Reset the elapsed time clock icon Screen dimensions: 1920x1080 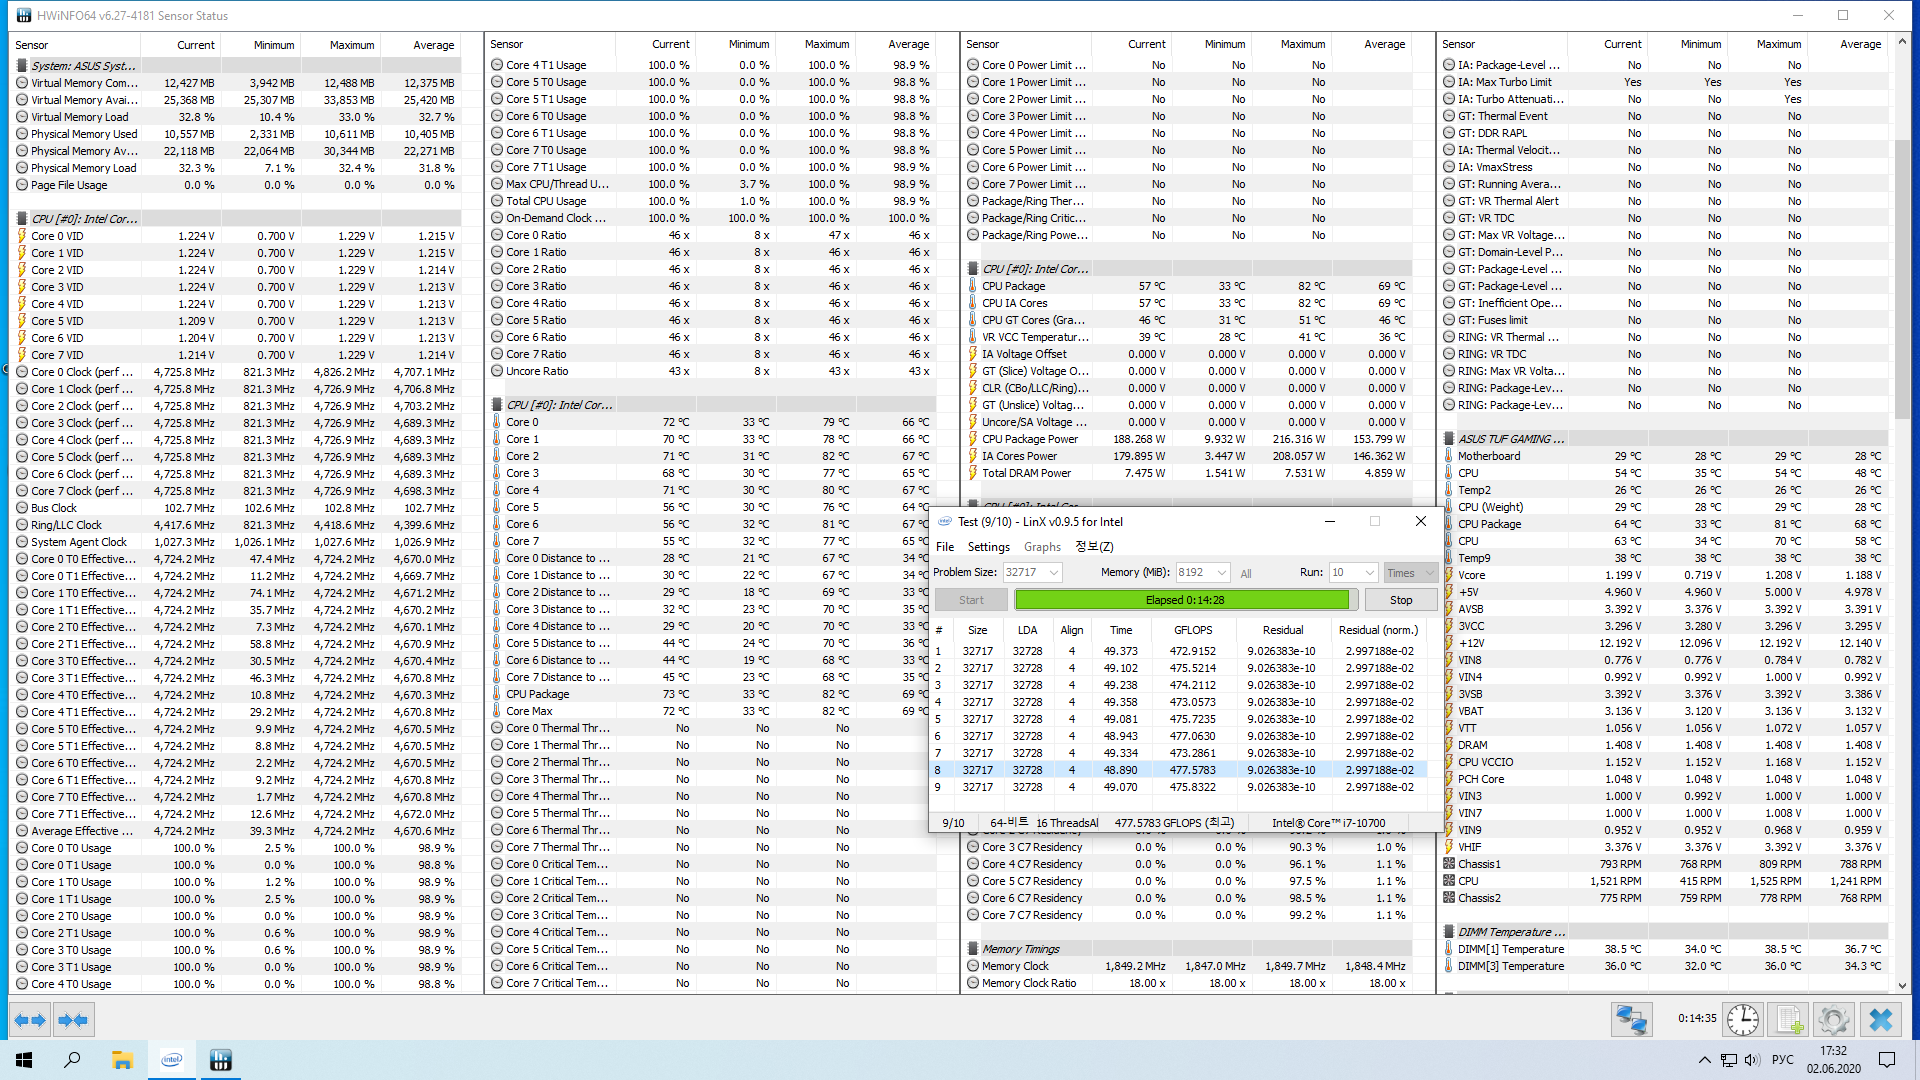[x=1743, y=1020]
